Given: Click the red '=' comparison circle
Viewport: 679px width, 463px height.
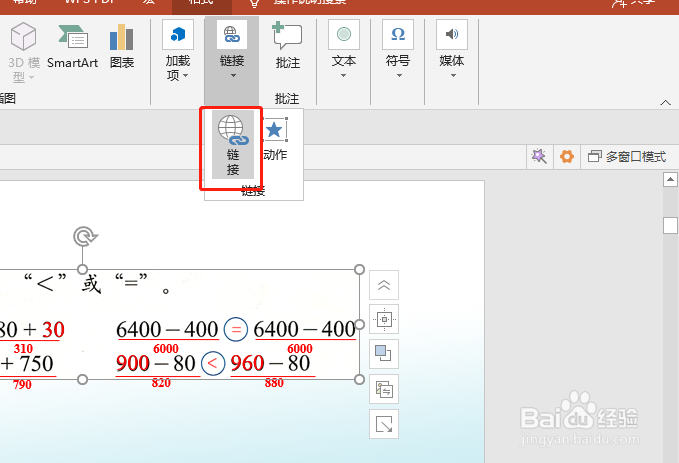Looking at the screenshot, I should [236, 330].
